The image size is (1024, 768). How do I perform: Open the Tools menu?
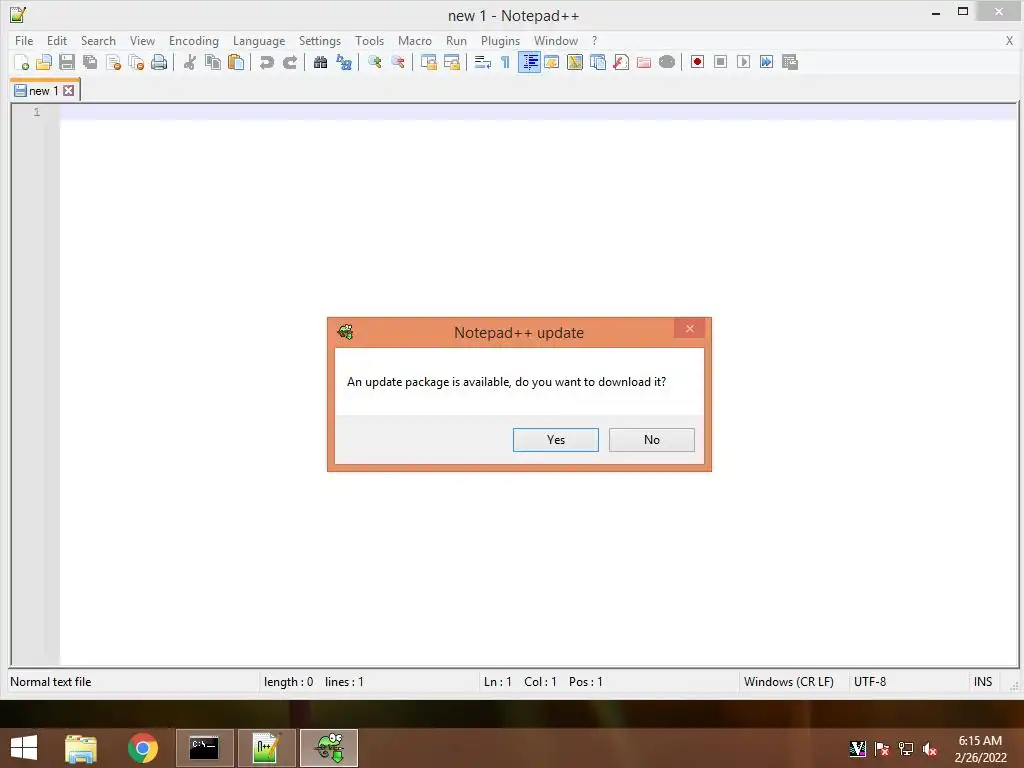370,40
